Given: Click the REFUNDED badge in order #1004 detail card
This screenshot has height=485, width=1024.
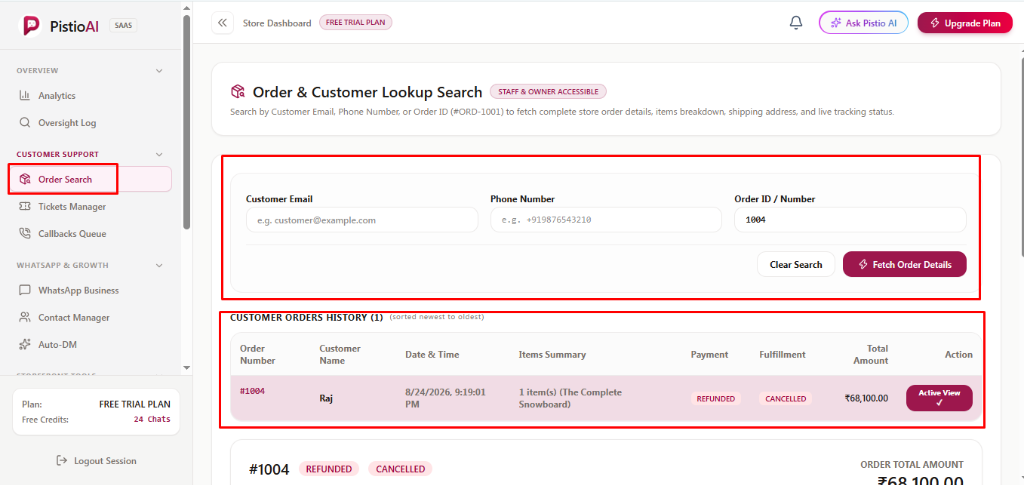Looking at the screenshot, I should [329, 469].
